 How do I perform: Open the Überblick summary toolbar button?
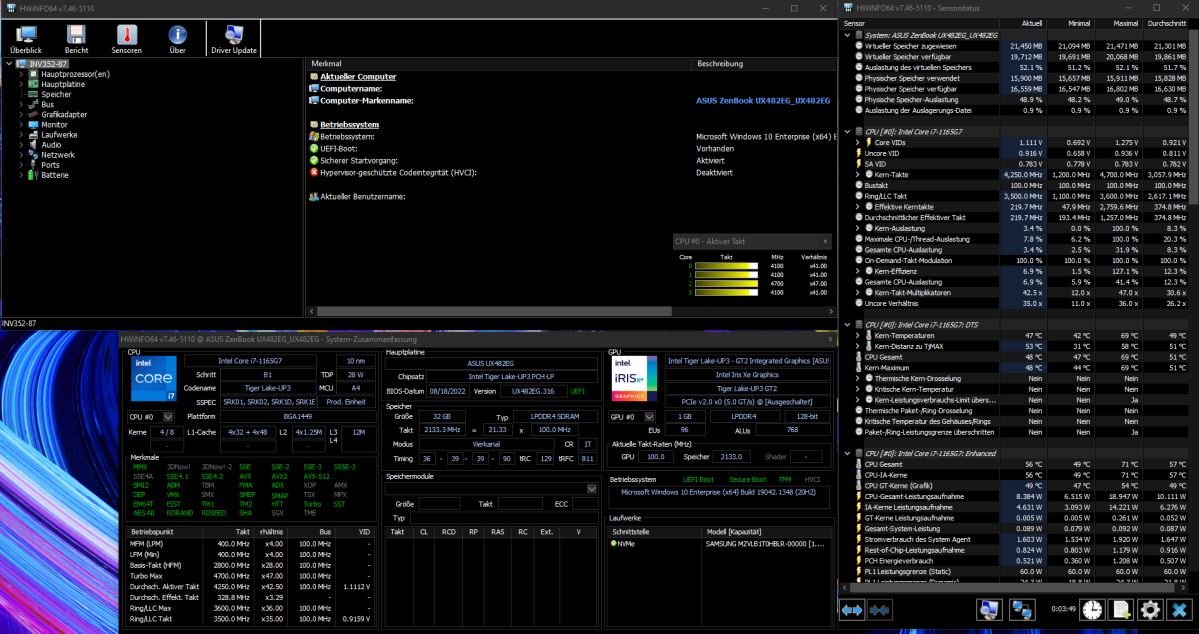pos(26,39)
